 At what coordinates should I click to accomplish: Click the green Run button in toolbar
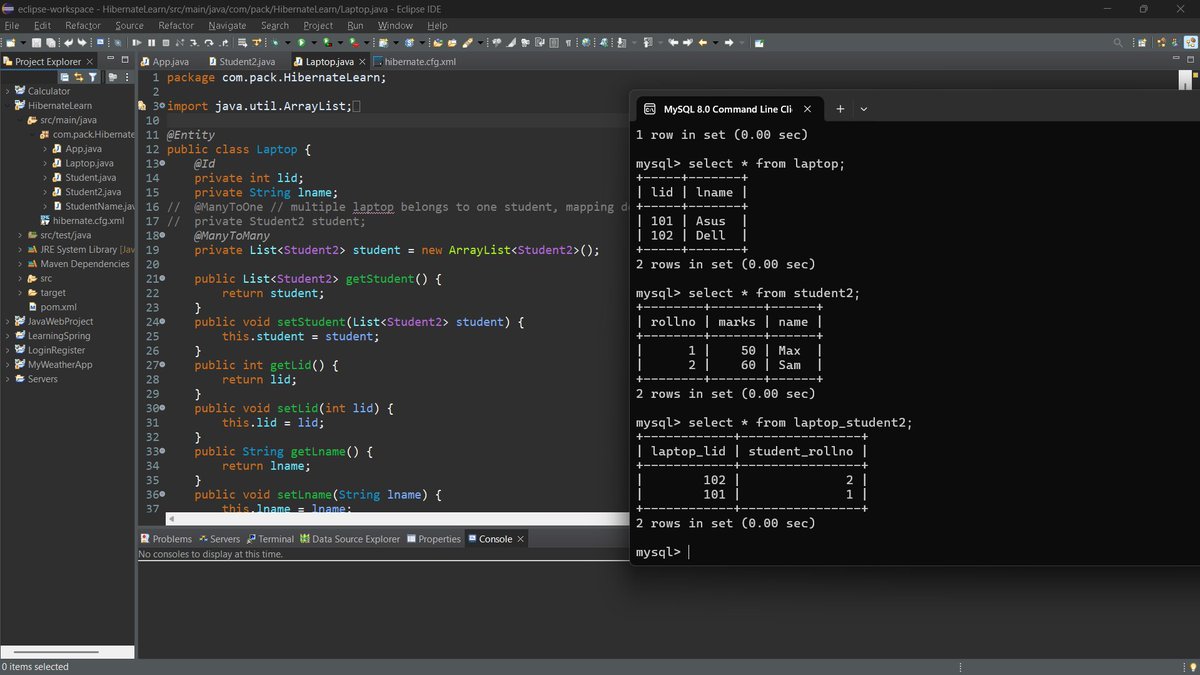point(301,42)
